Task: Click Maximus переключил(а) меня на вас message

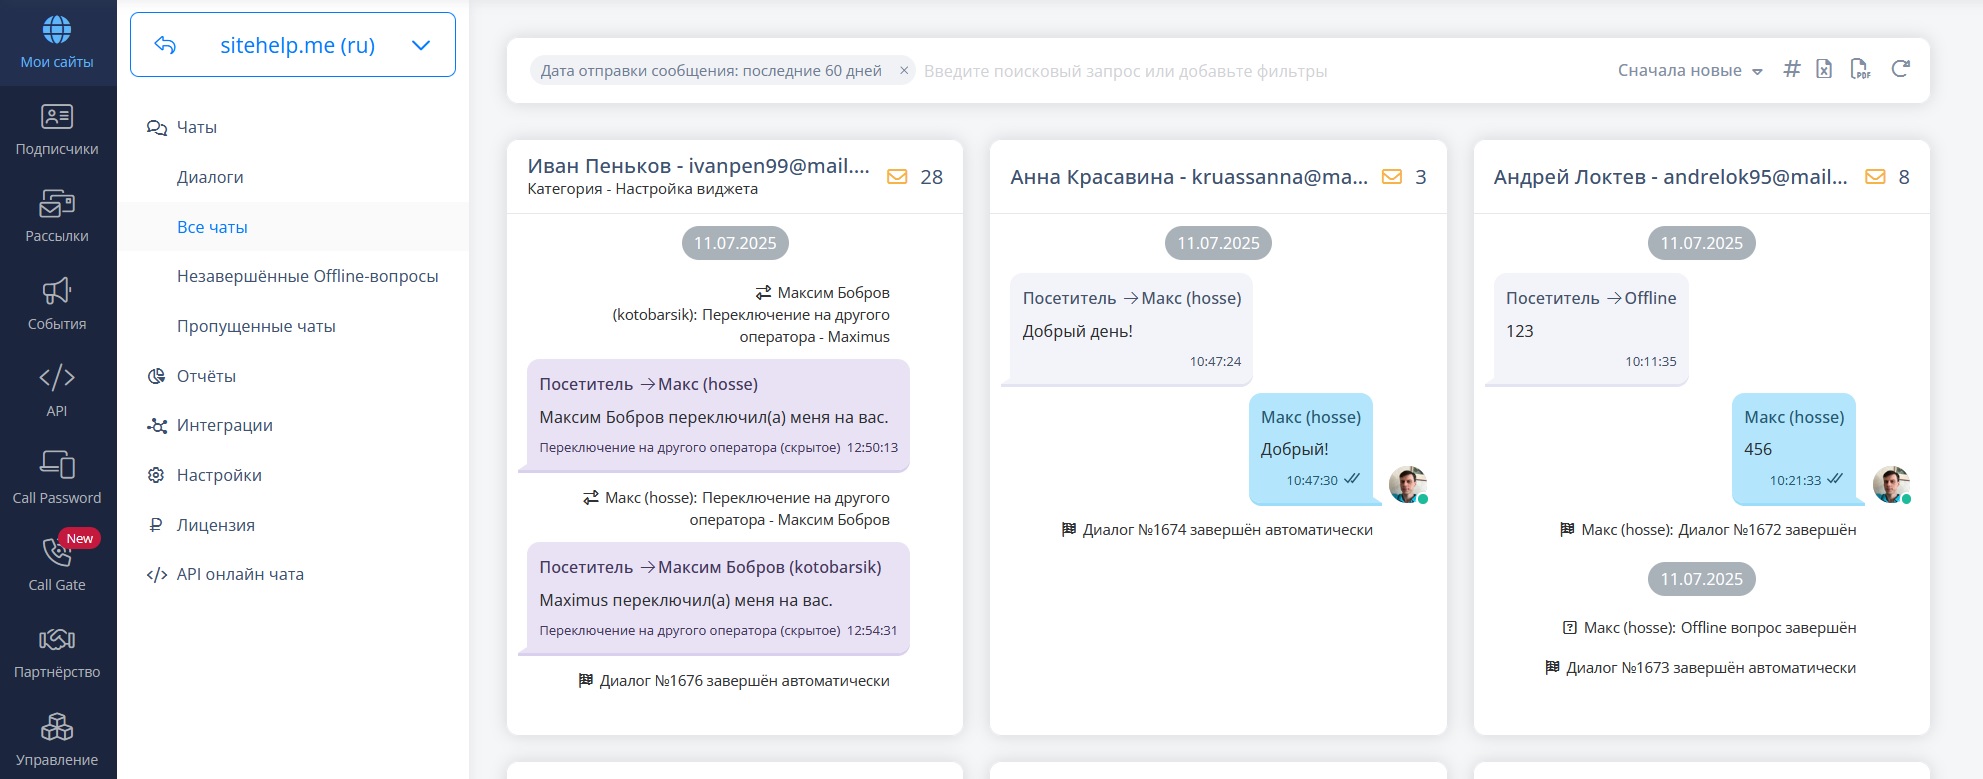Action: (718, 598)
